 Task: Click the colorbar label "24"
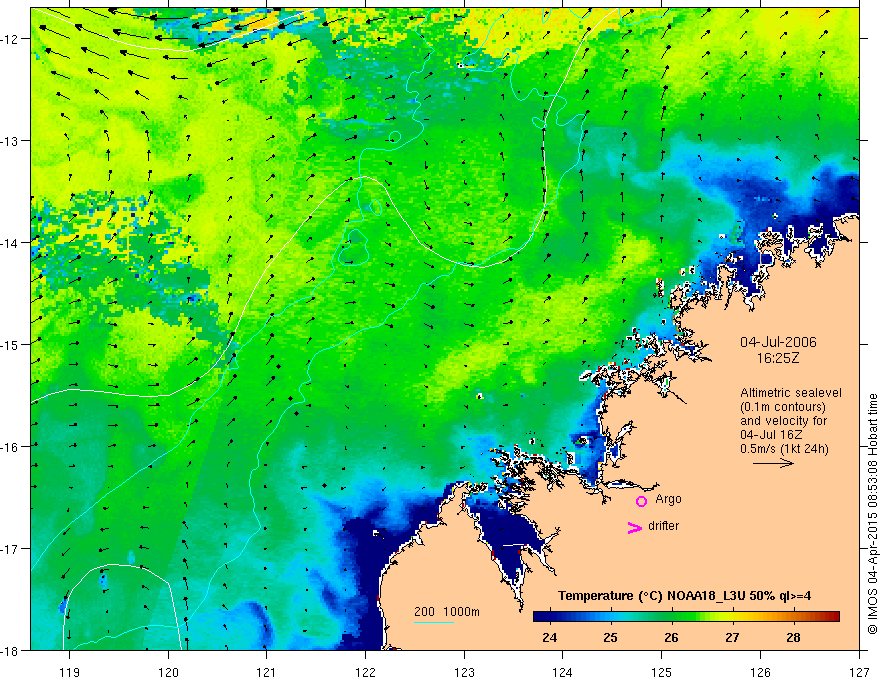549,637
